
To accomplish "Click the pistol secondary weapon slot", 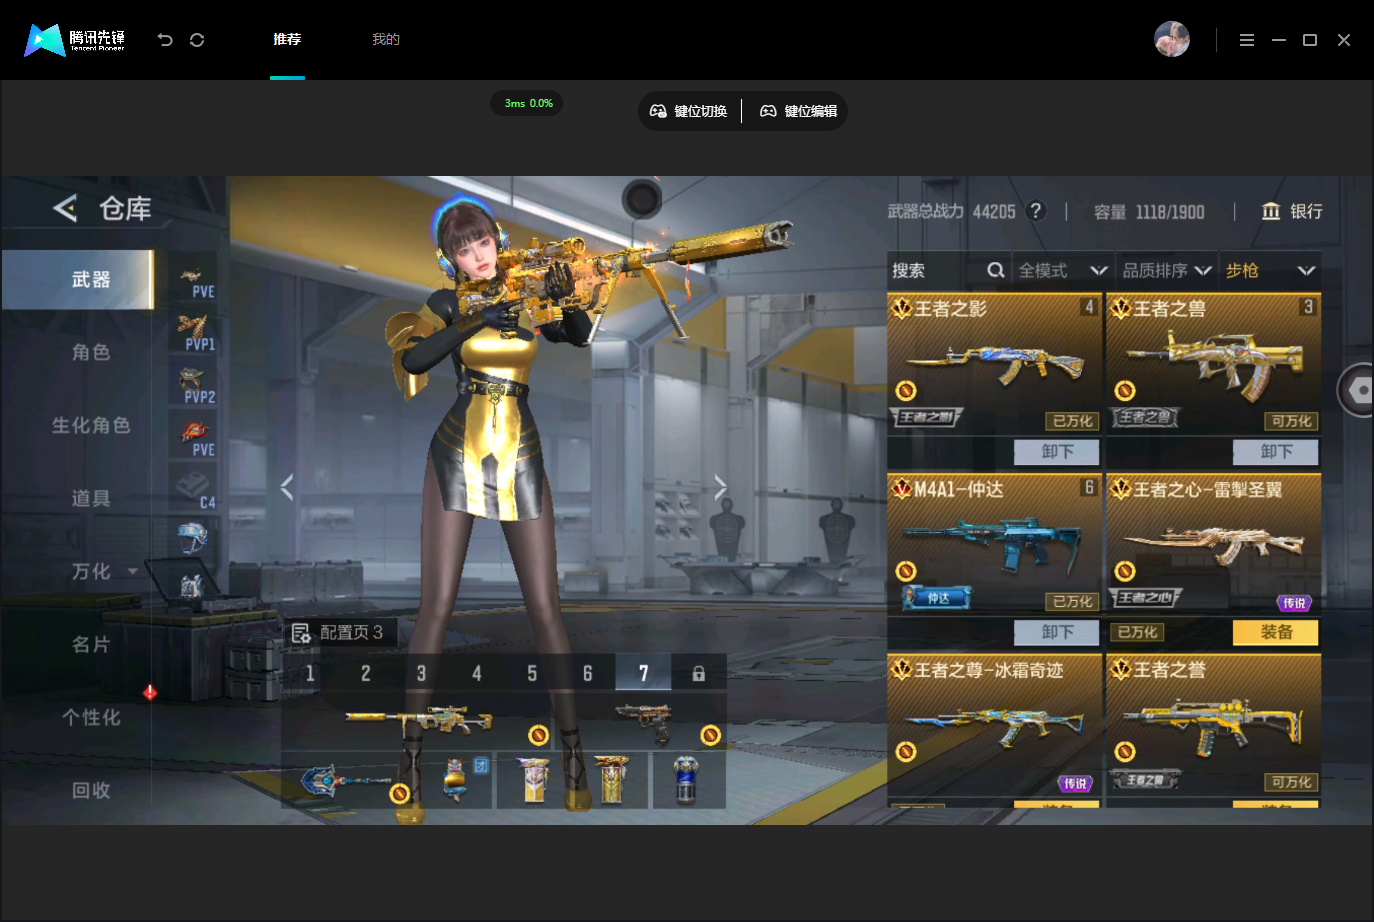I will click(x=642, y=721).
